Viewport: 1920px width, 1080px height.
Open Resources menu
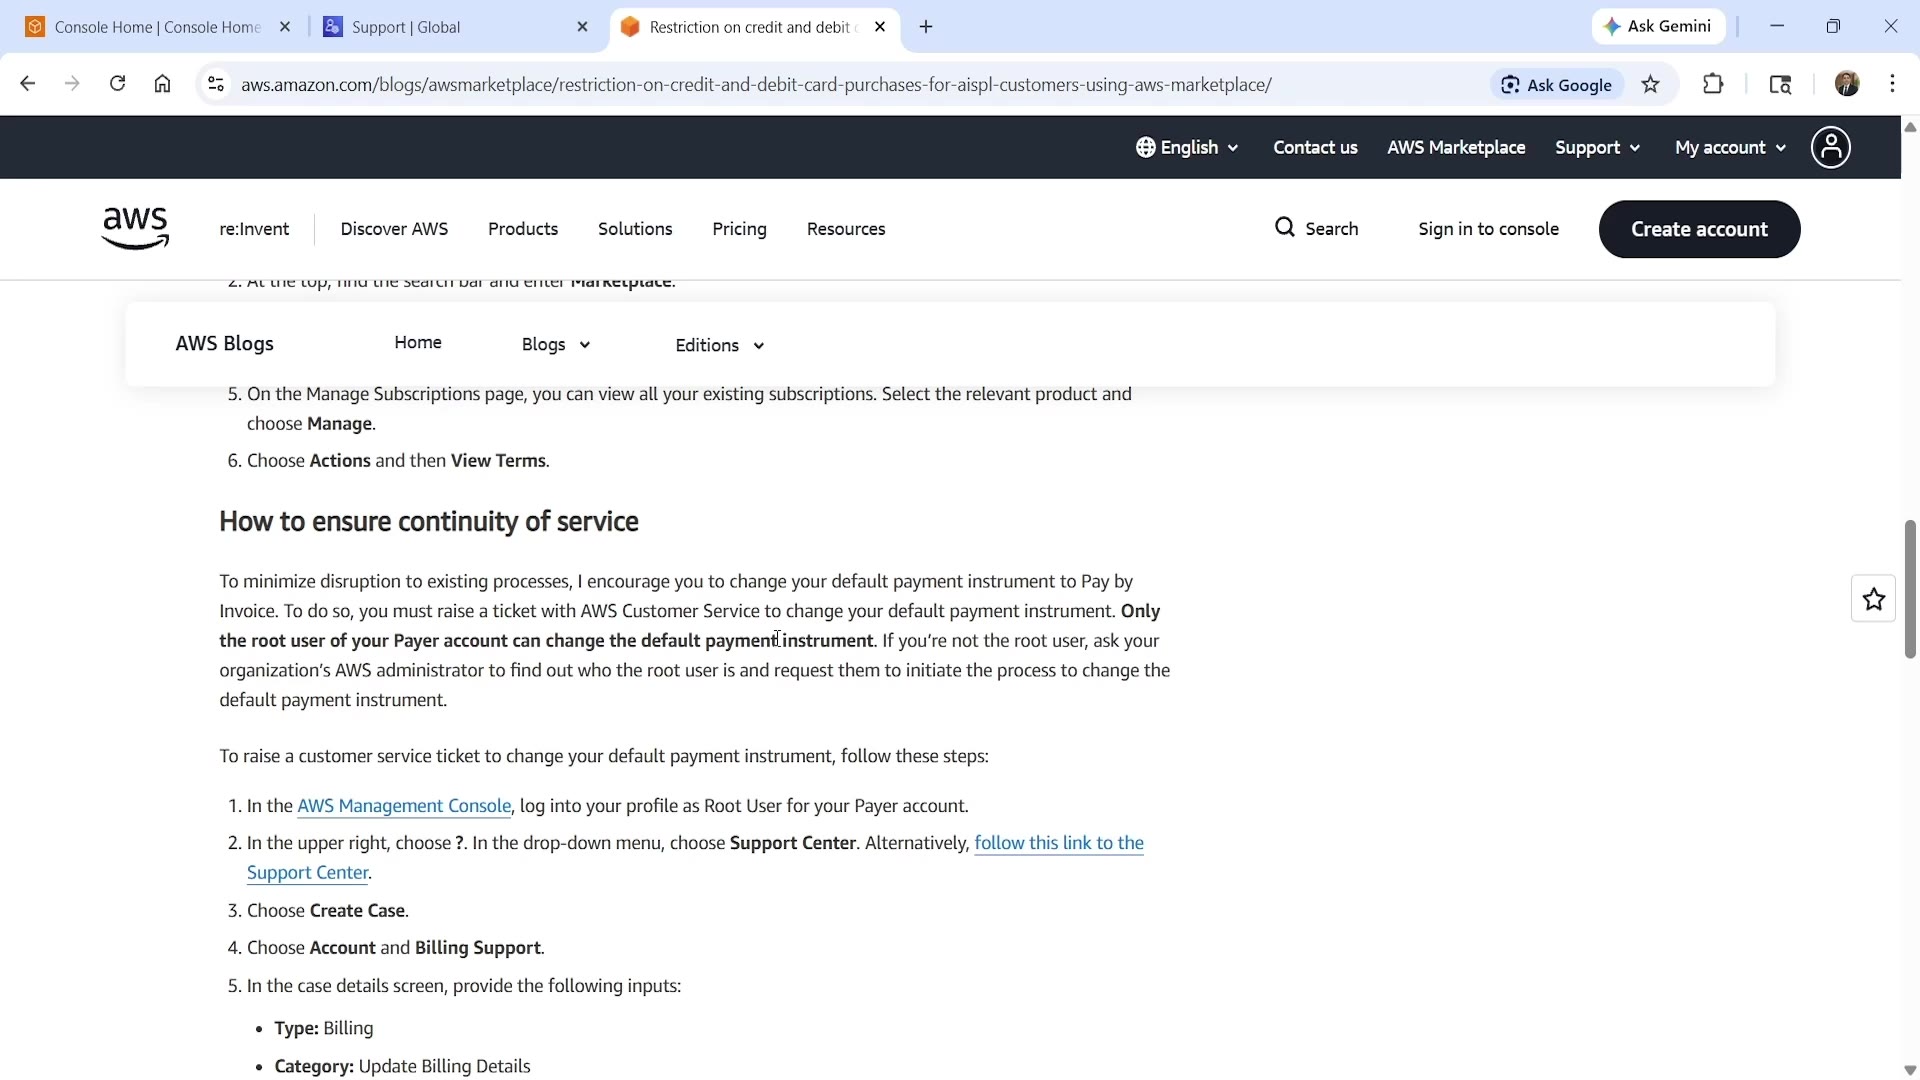(x=846, y=229)
